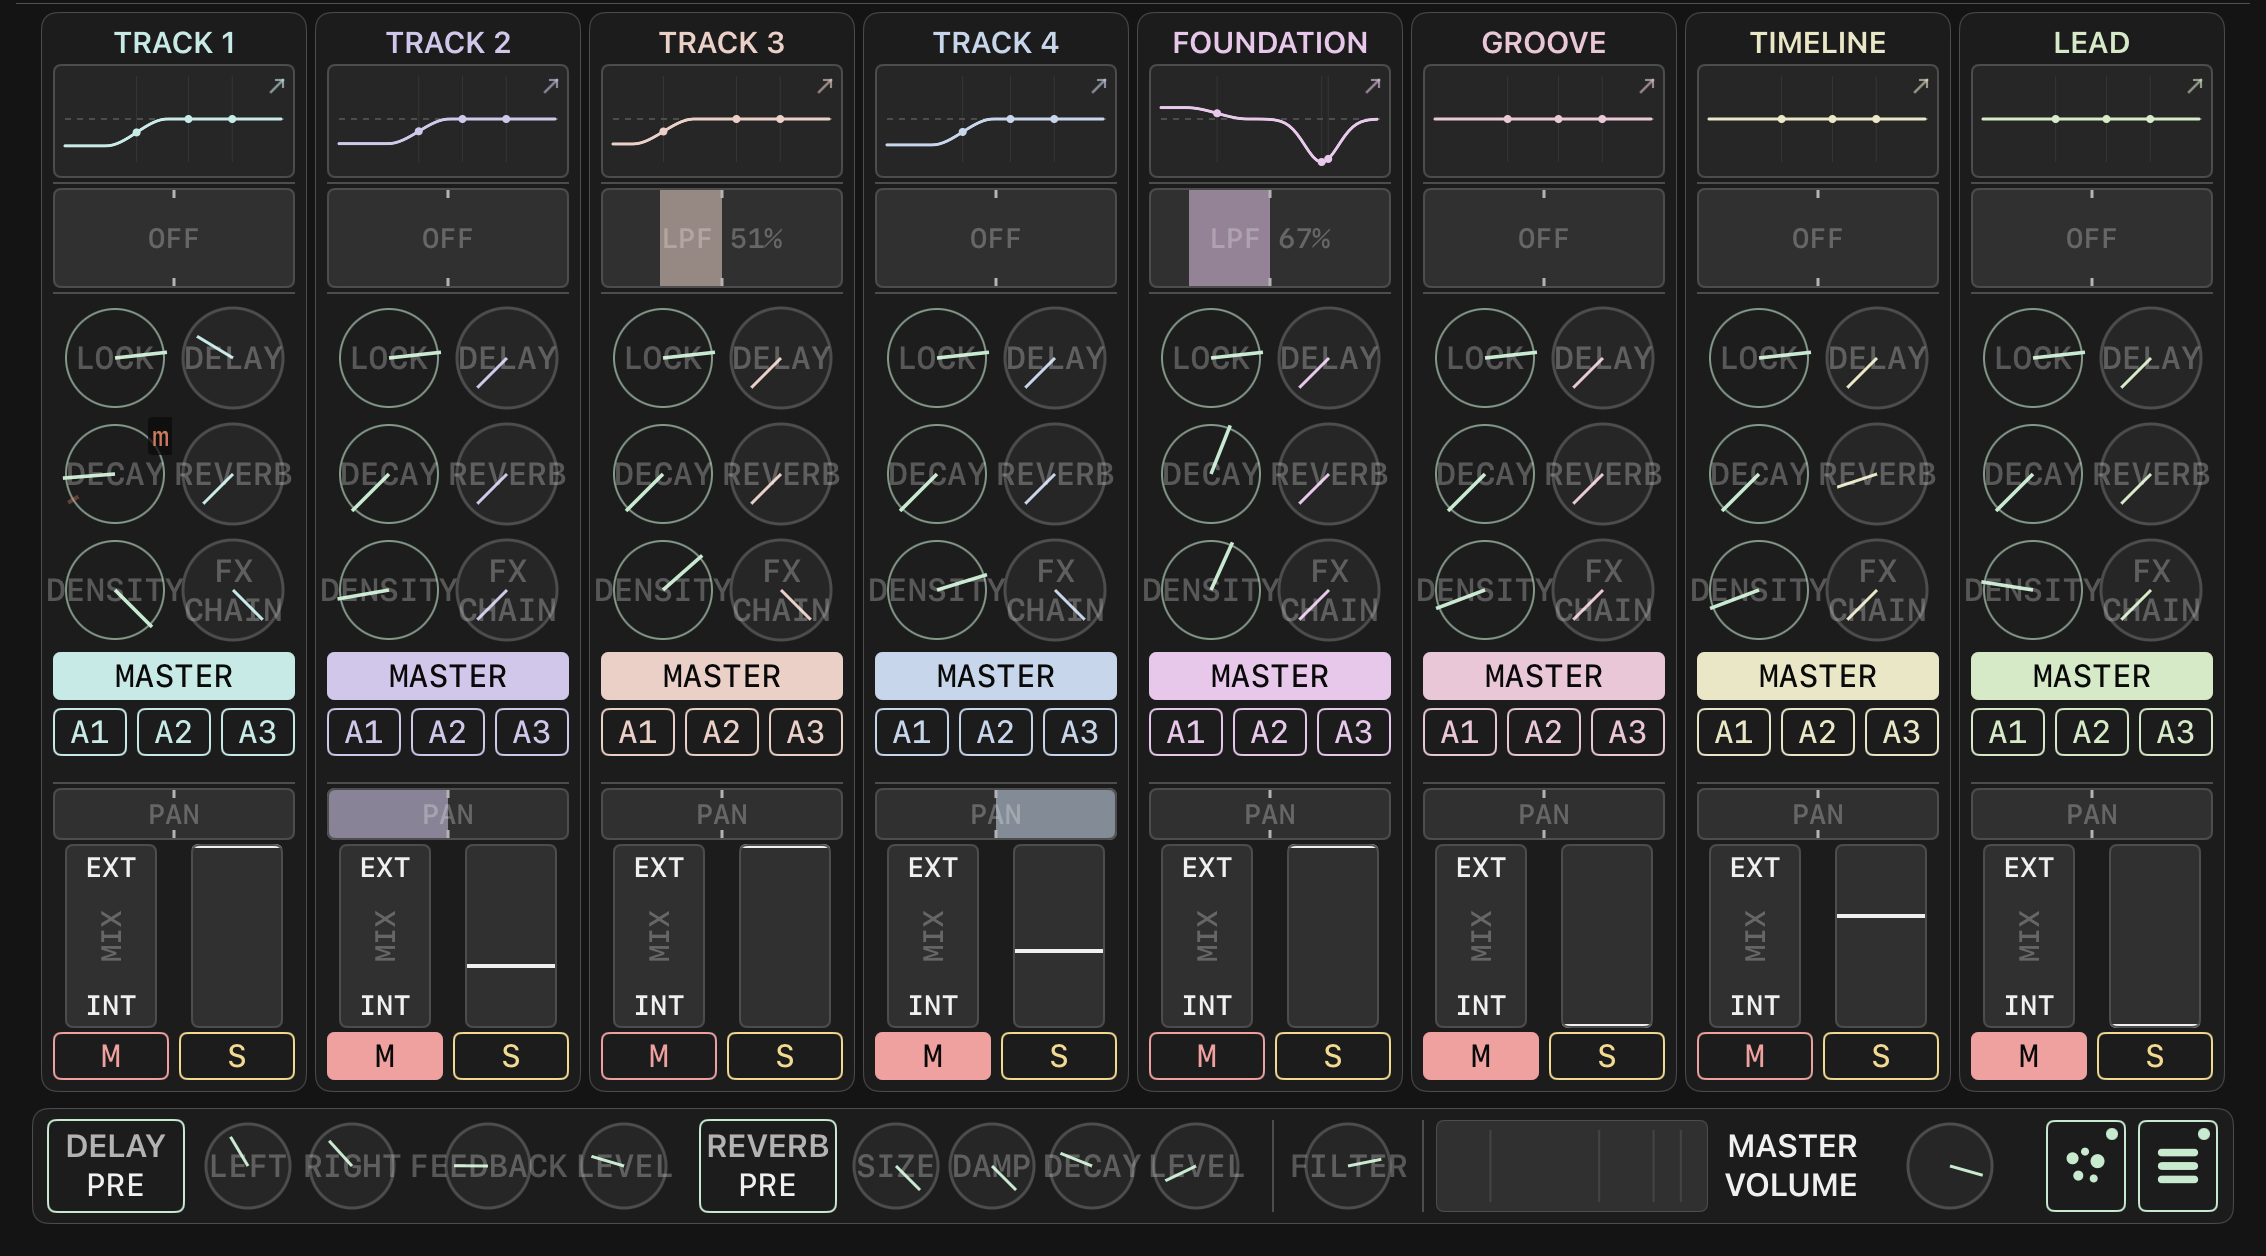2266x1256 pixels.
Task: Expand the Groove EQ curve arrow
Action: pyautogui.click(x=1647, y=86)
